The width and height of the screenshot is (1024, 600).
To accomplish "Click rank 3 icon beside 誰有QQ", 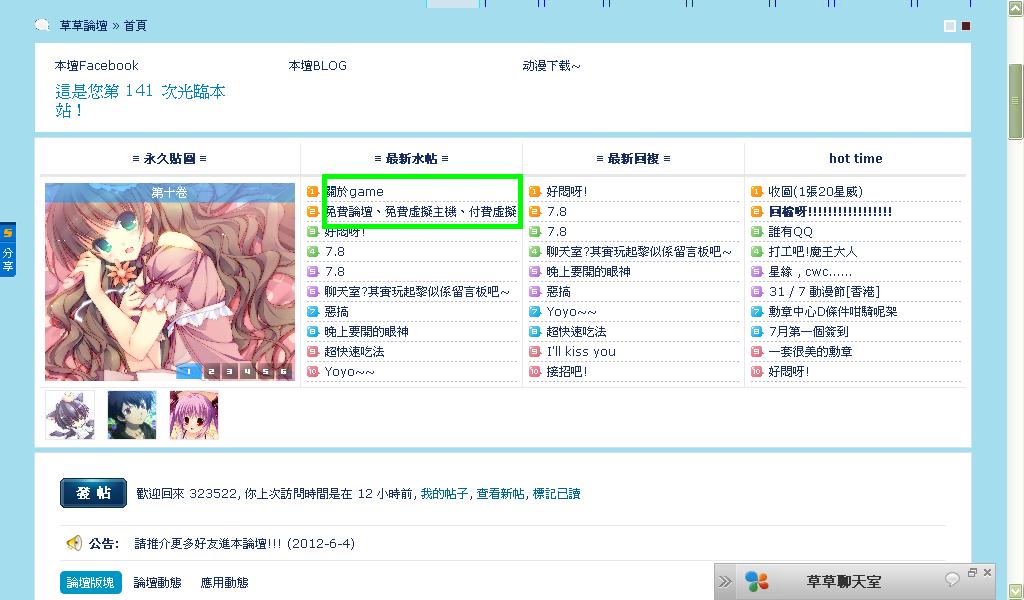I will pos(757,231).
